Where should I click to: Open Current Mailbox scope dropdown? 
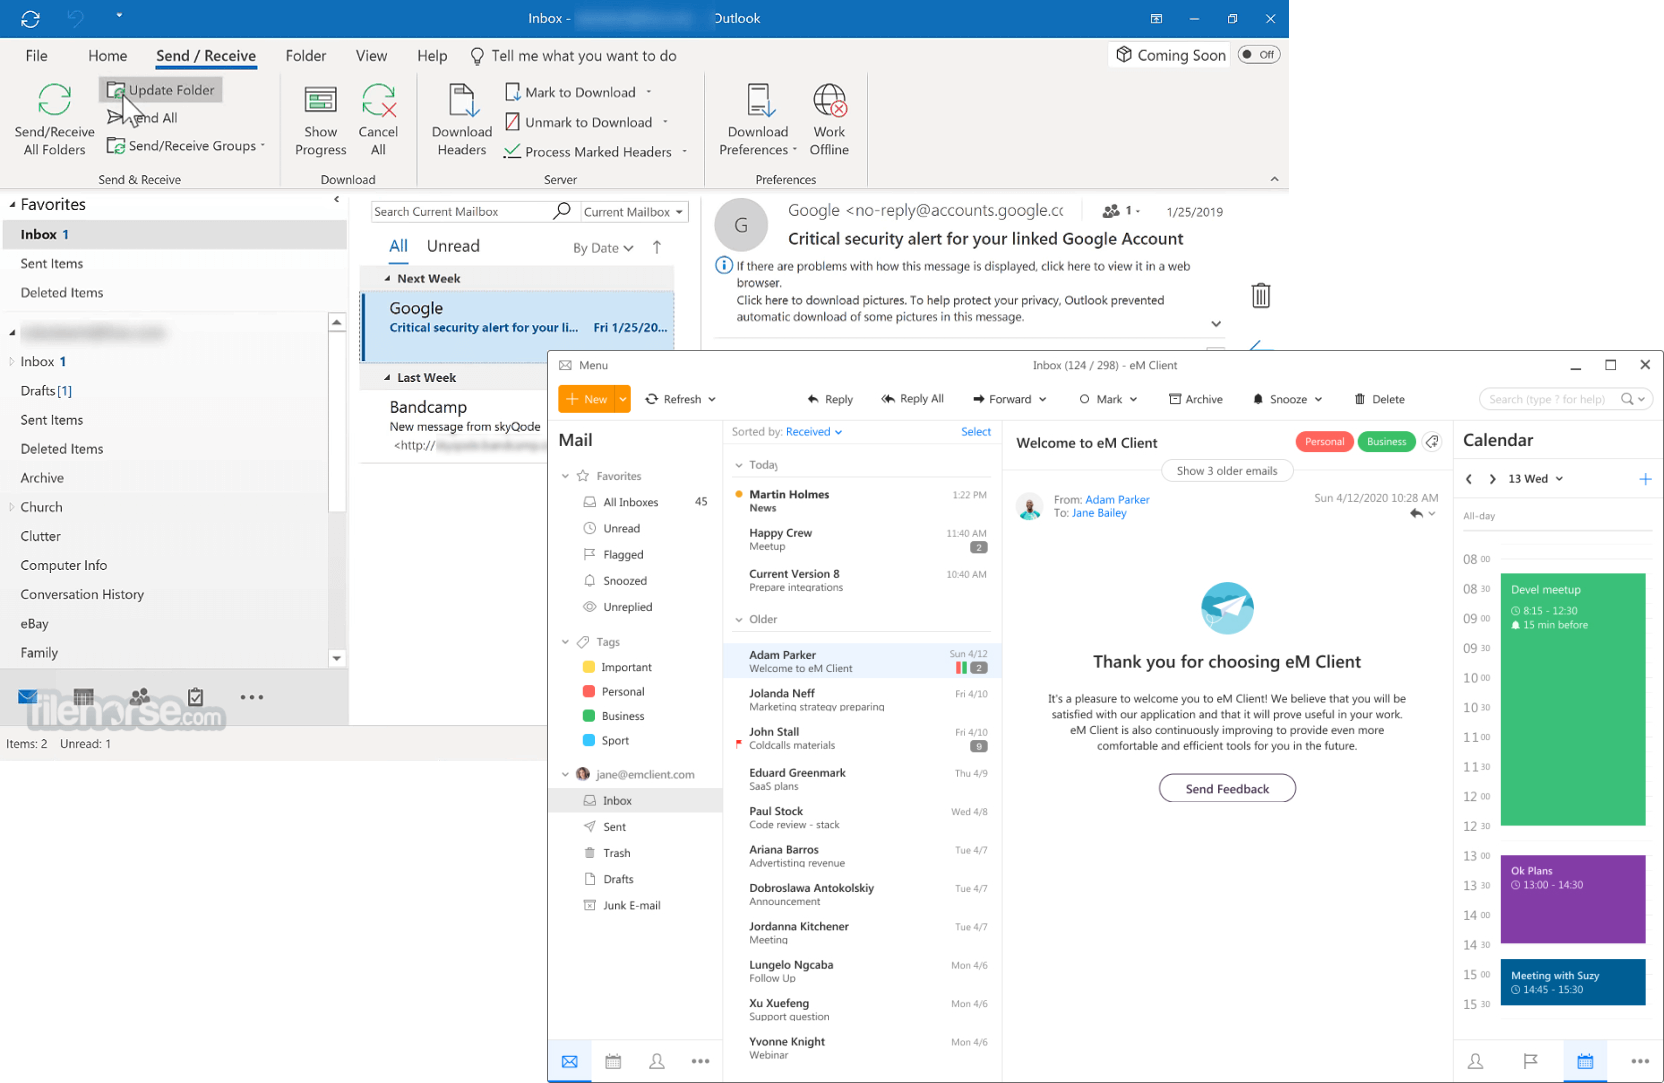point(633,212)
